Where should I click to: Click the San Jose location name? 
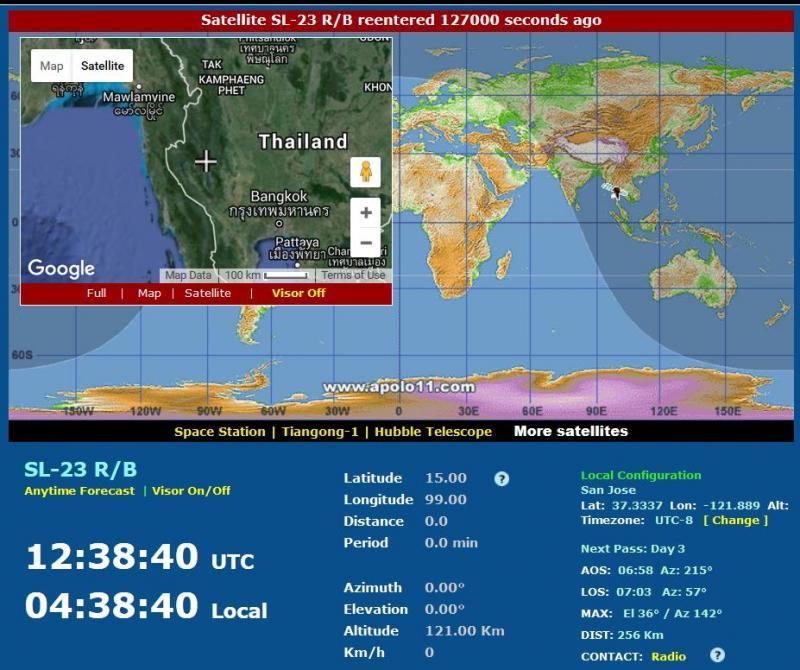tap(608, 490)
